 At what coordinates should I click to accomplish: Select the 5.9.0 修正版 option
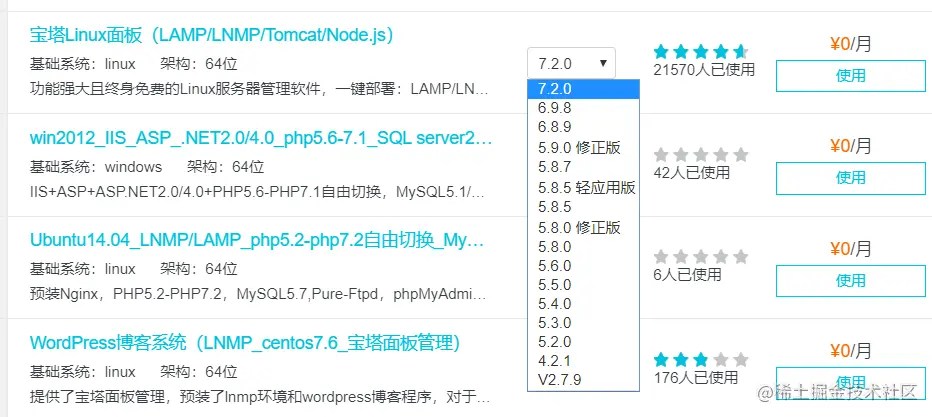[583, 147]
